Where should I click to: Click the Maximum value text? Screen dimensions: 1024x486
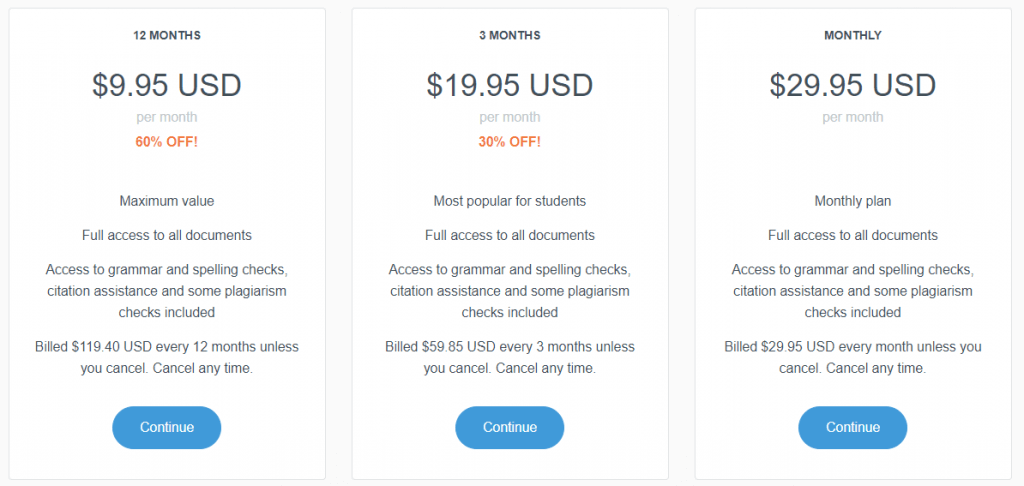[x=167, y=201]
